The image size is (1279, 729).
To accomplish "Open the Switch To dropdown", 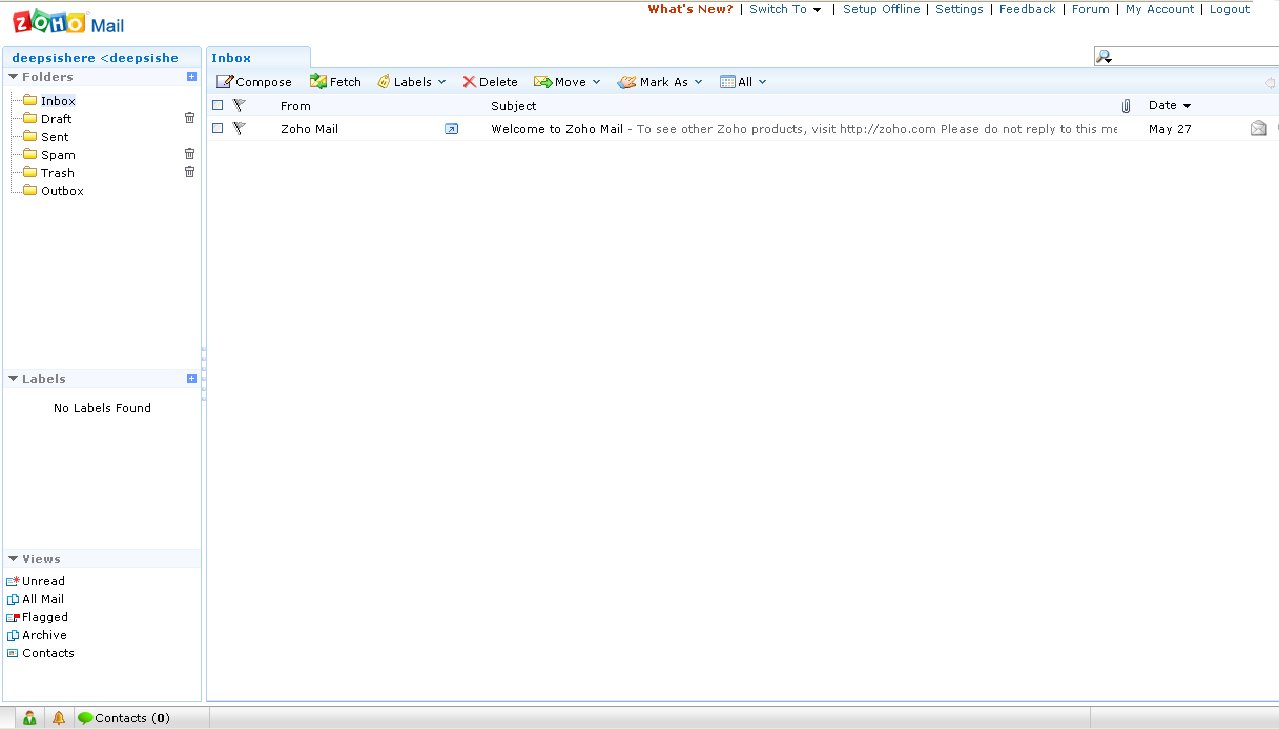I will [786, 9].
